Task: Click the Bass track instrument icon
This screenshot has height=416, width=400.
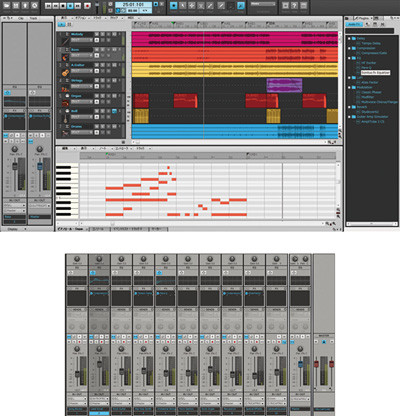Action: click(x=65, y=56)
